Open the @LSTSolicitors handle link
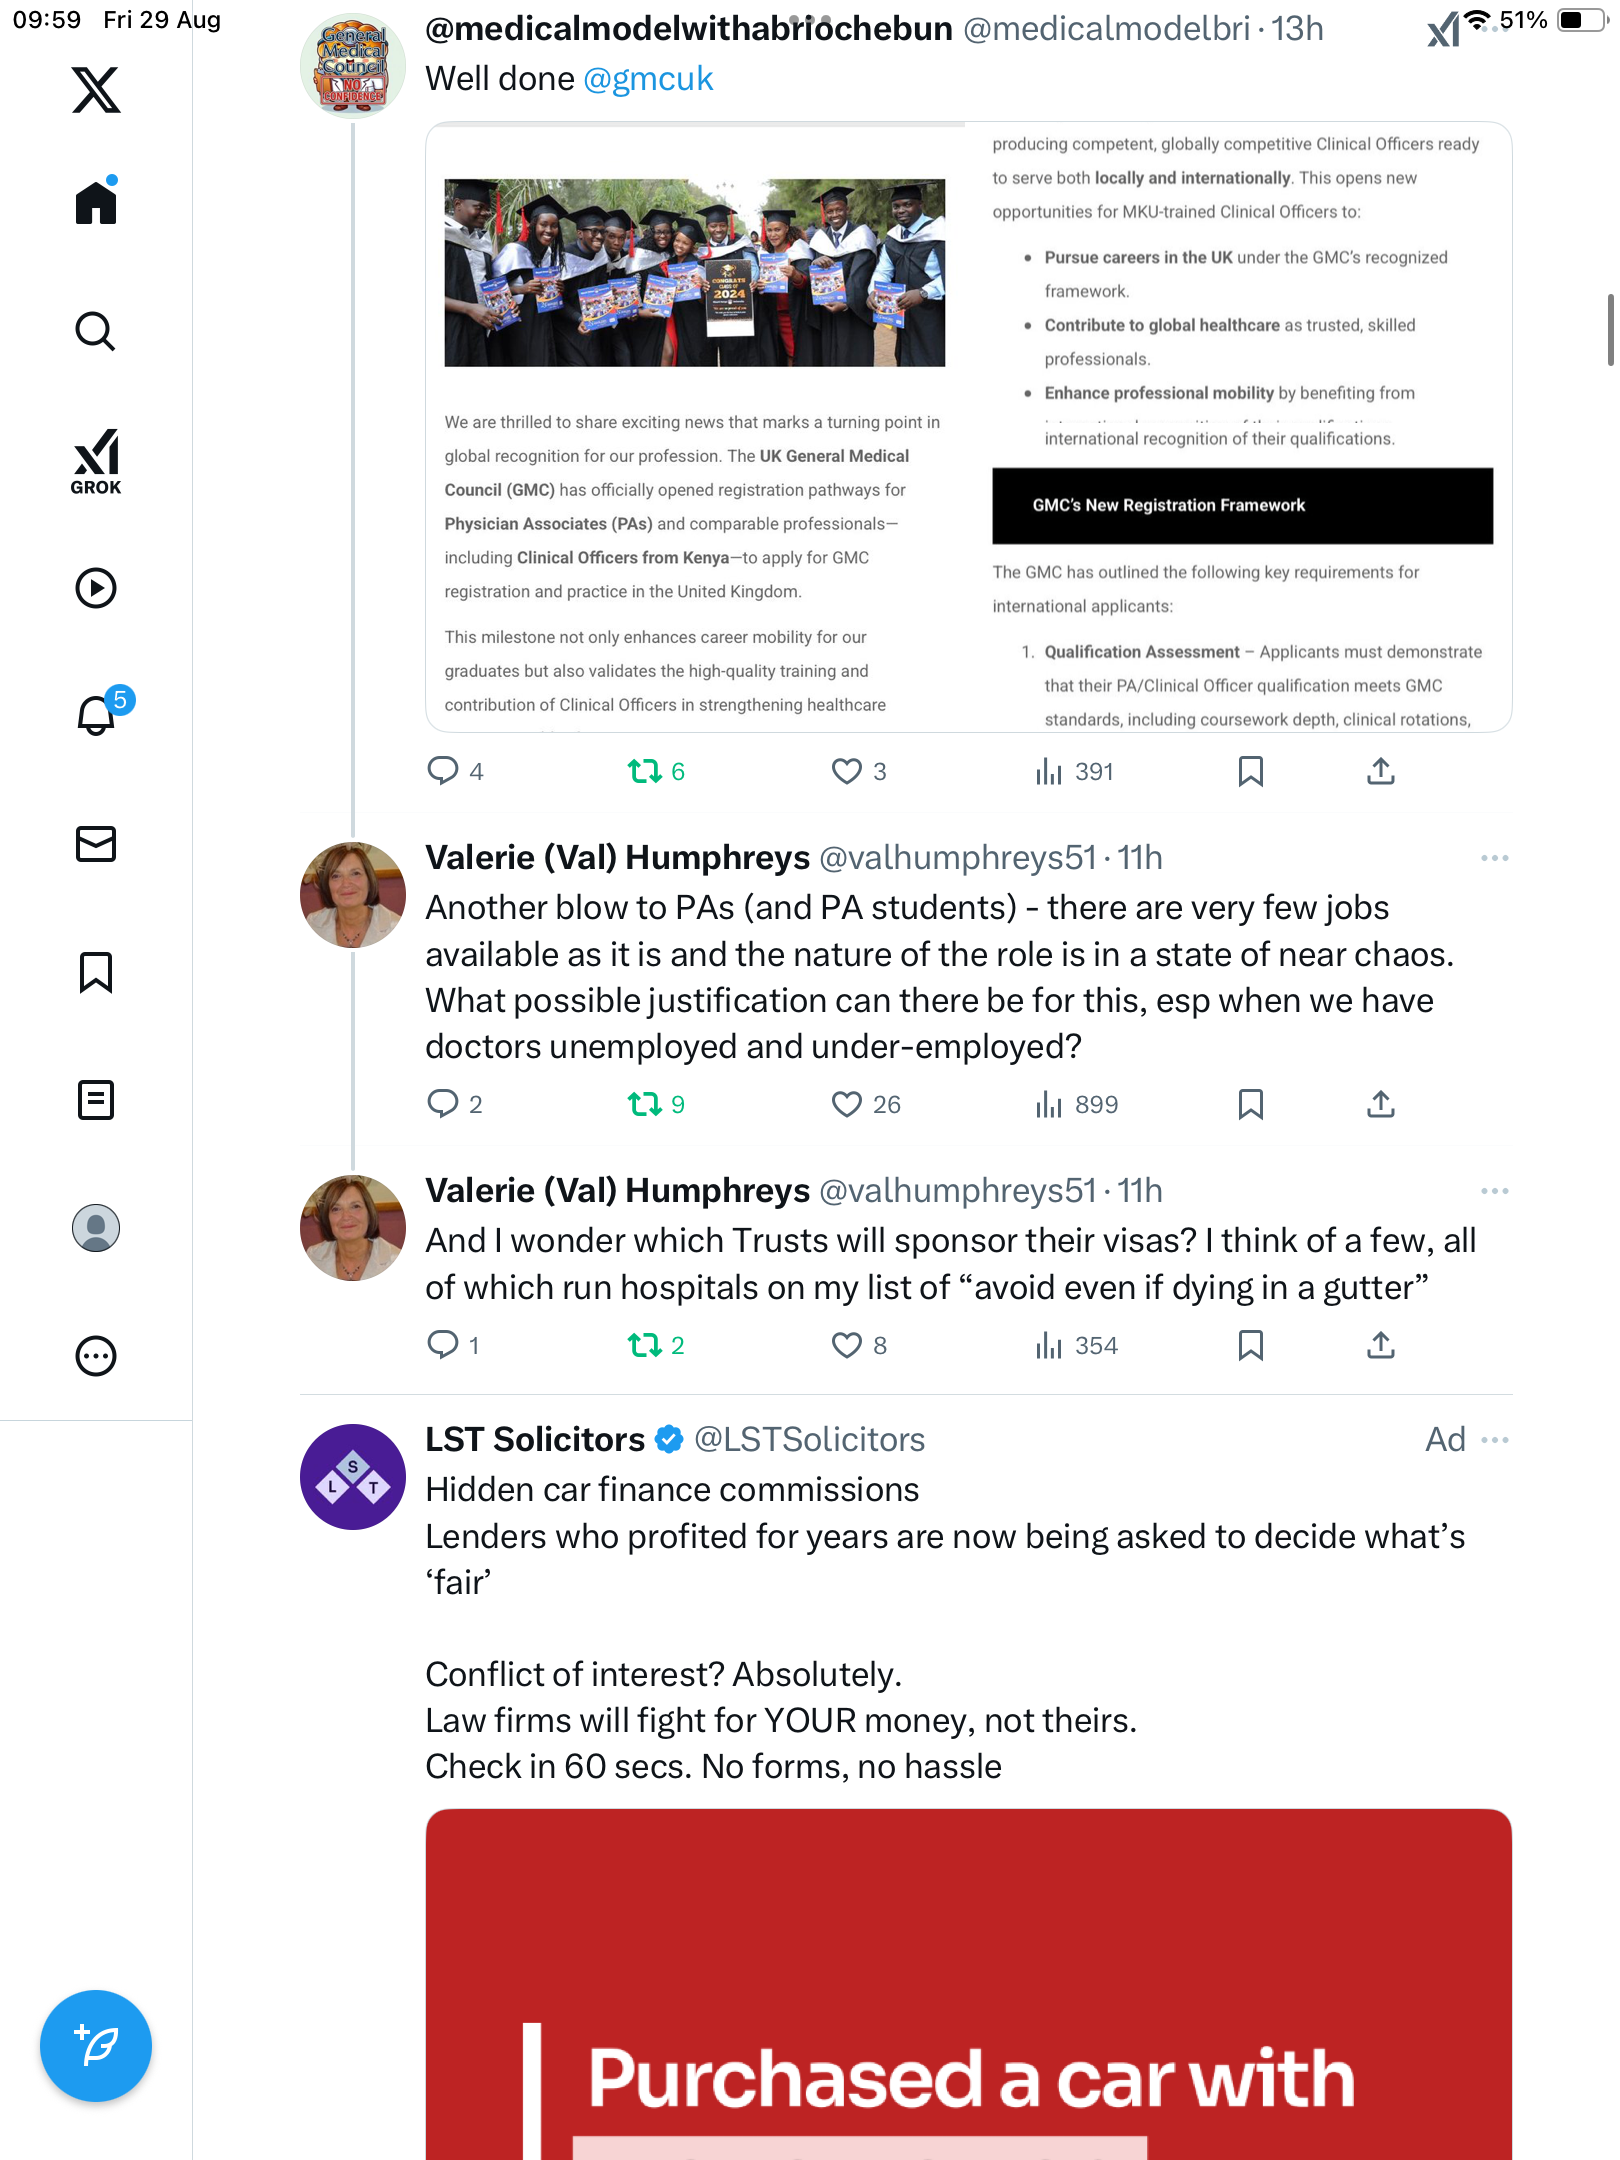 pos(809,1440)
